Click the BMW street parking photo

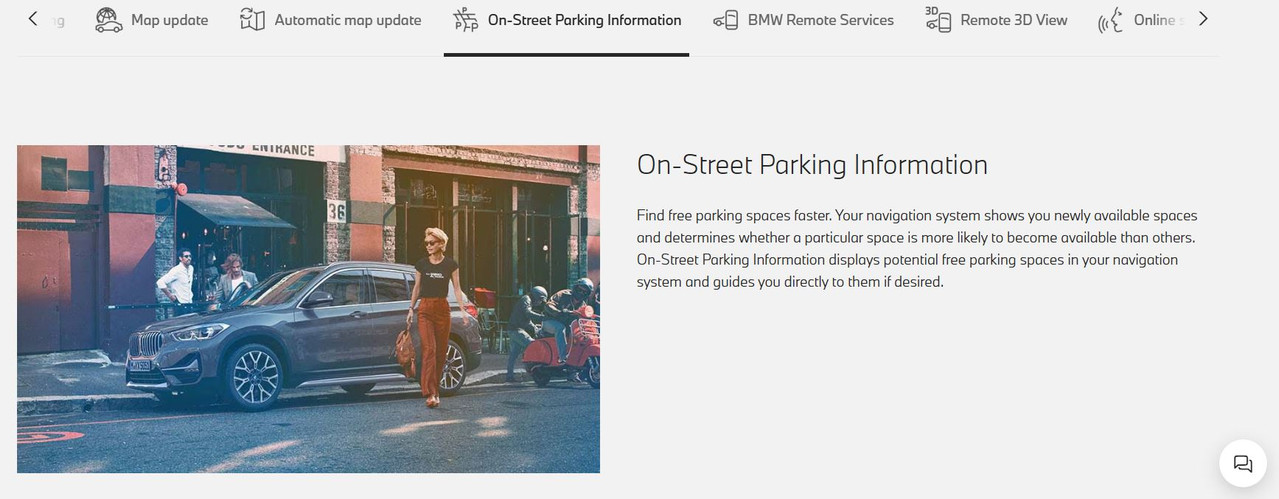point(308,309)
